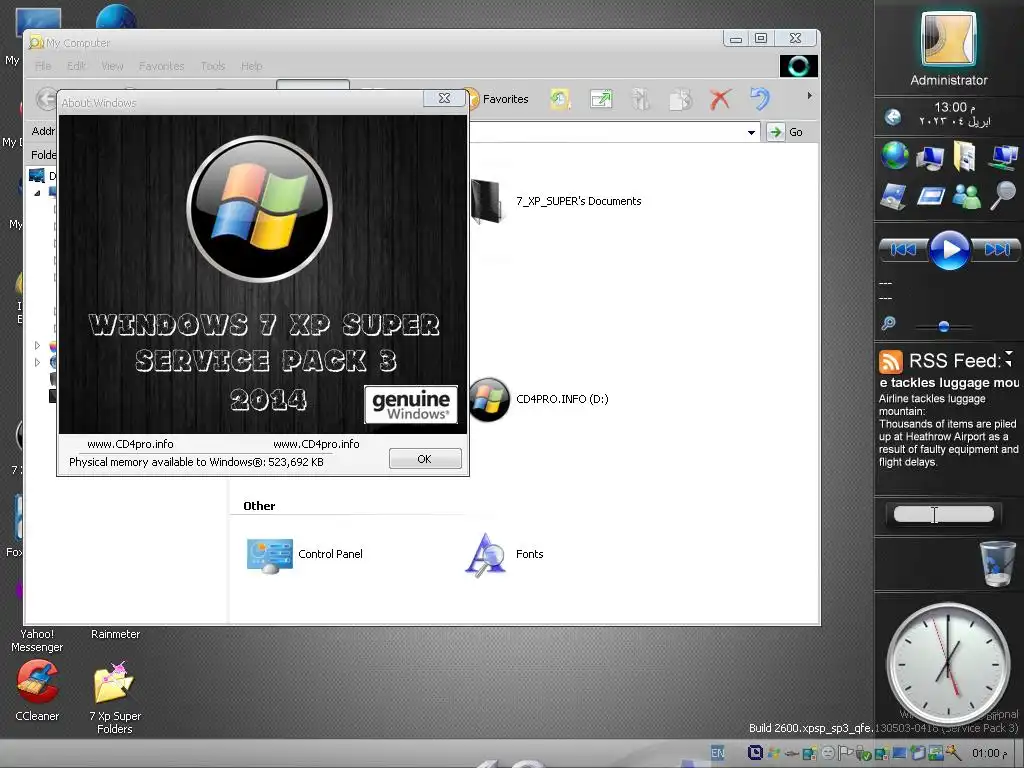Viewport: 1024px width, 768px height.
Task: Click the throbber logo in My Computer
Action: pos(798,66)
